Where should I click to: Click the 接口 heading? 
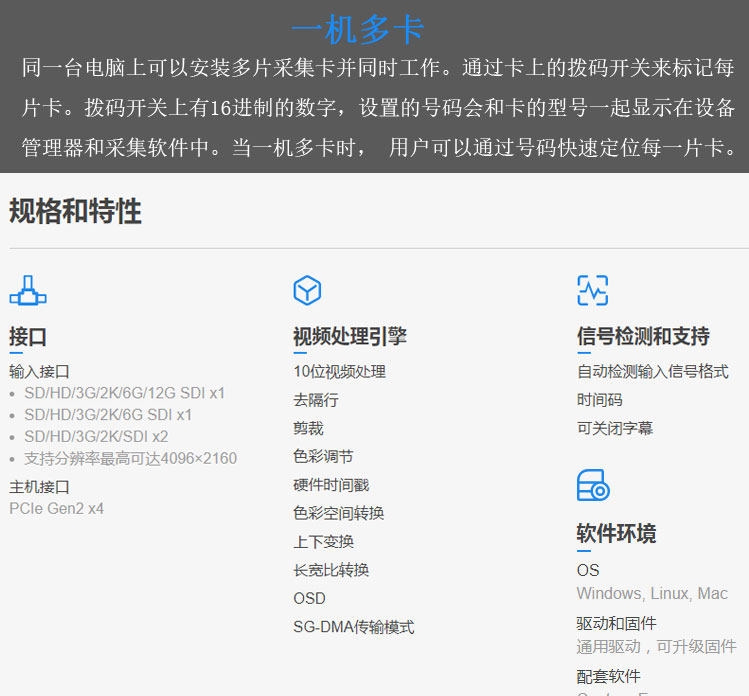[28, 337]
